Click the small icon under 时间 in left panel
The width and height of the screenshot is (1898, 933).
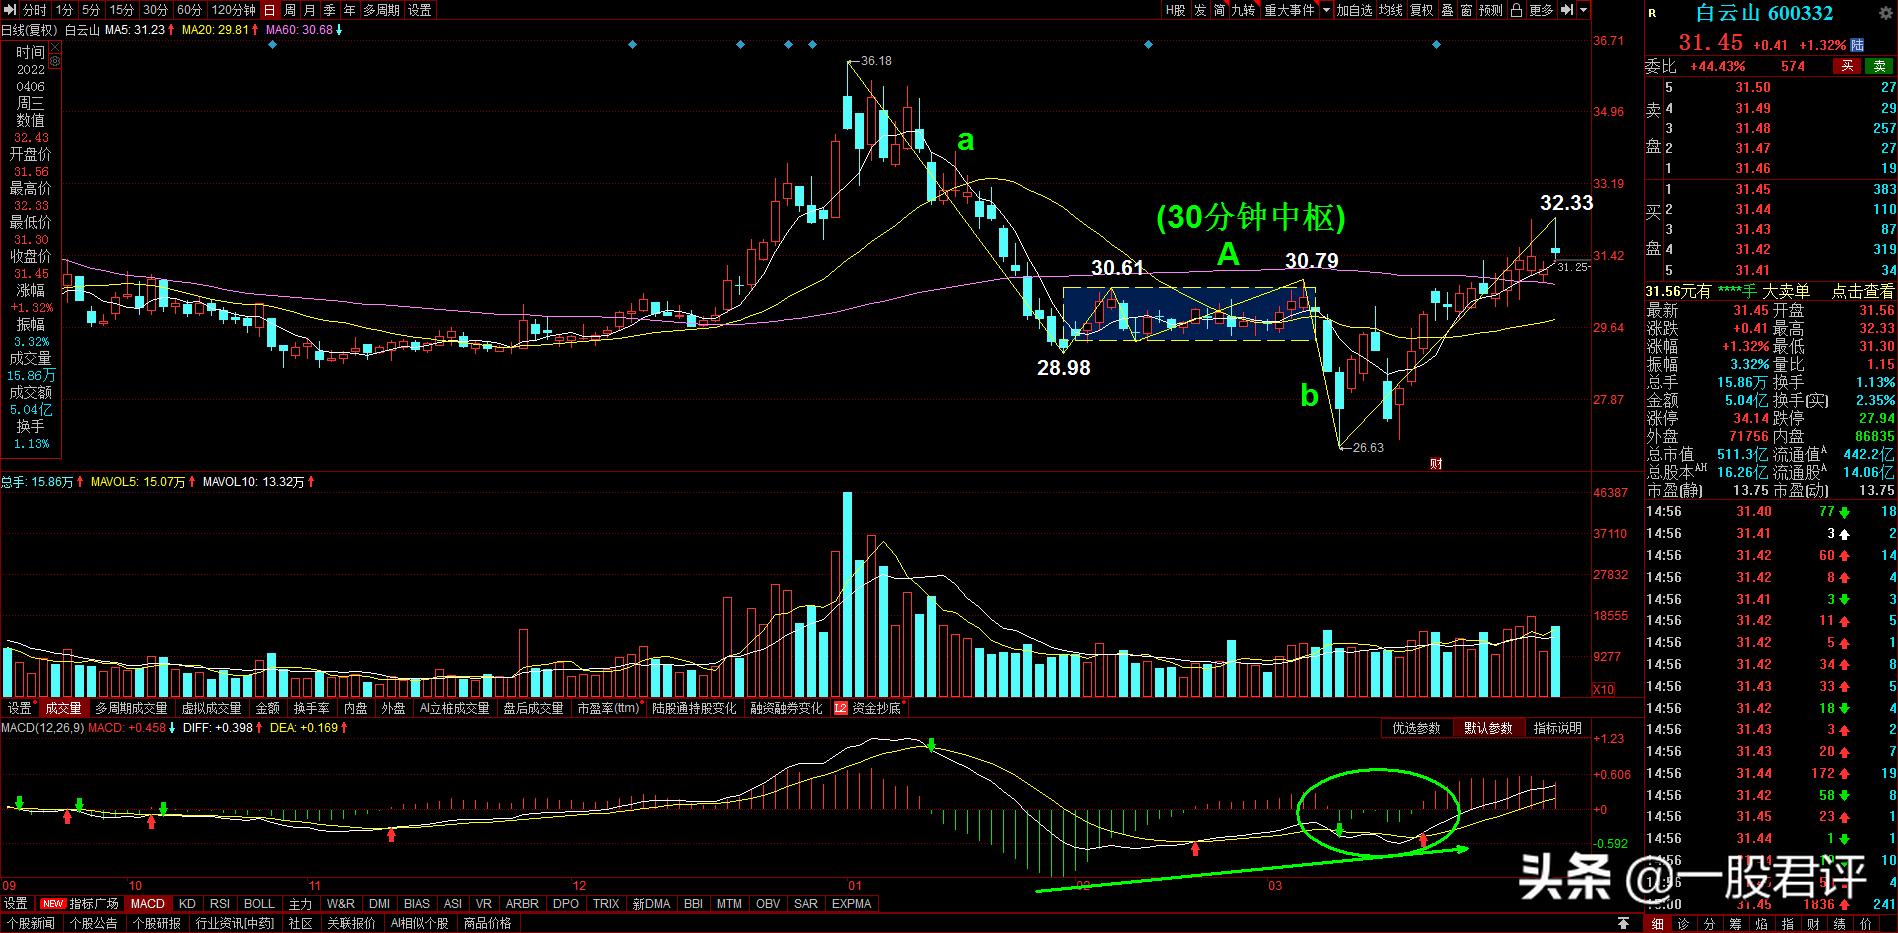[x=54, y=61]
